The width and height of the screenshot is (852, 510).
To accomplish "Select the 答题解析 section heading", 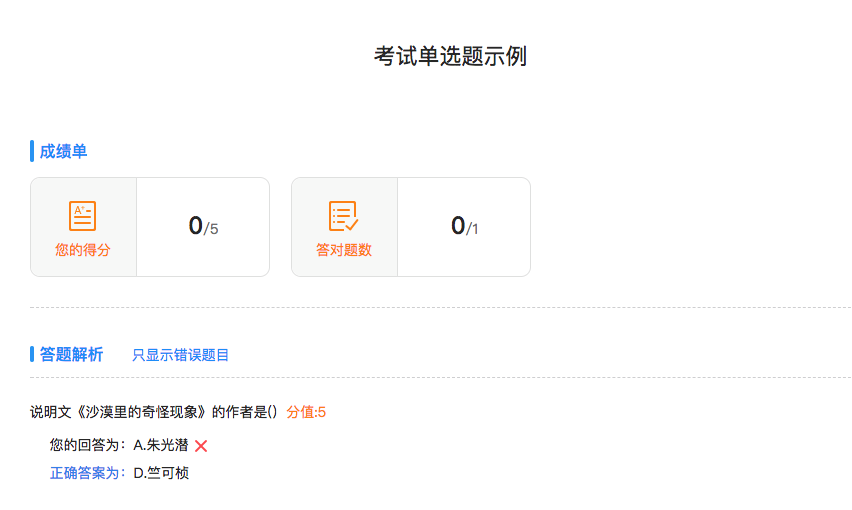I will pyautogui.click(x=71, y=354).
